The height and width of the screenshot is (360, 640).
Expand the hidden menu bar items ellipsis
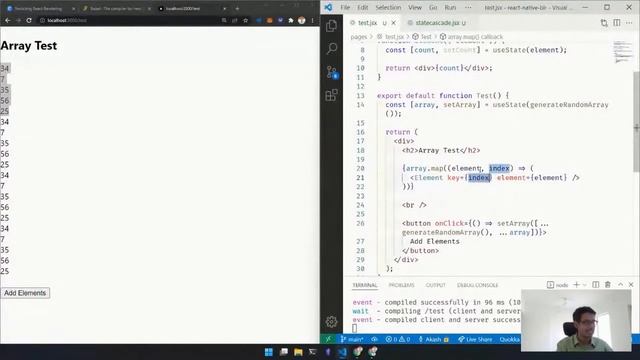(x=468, y=7)
